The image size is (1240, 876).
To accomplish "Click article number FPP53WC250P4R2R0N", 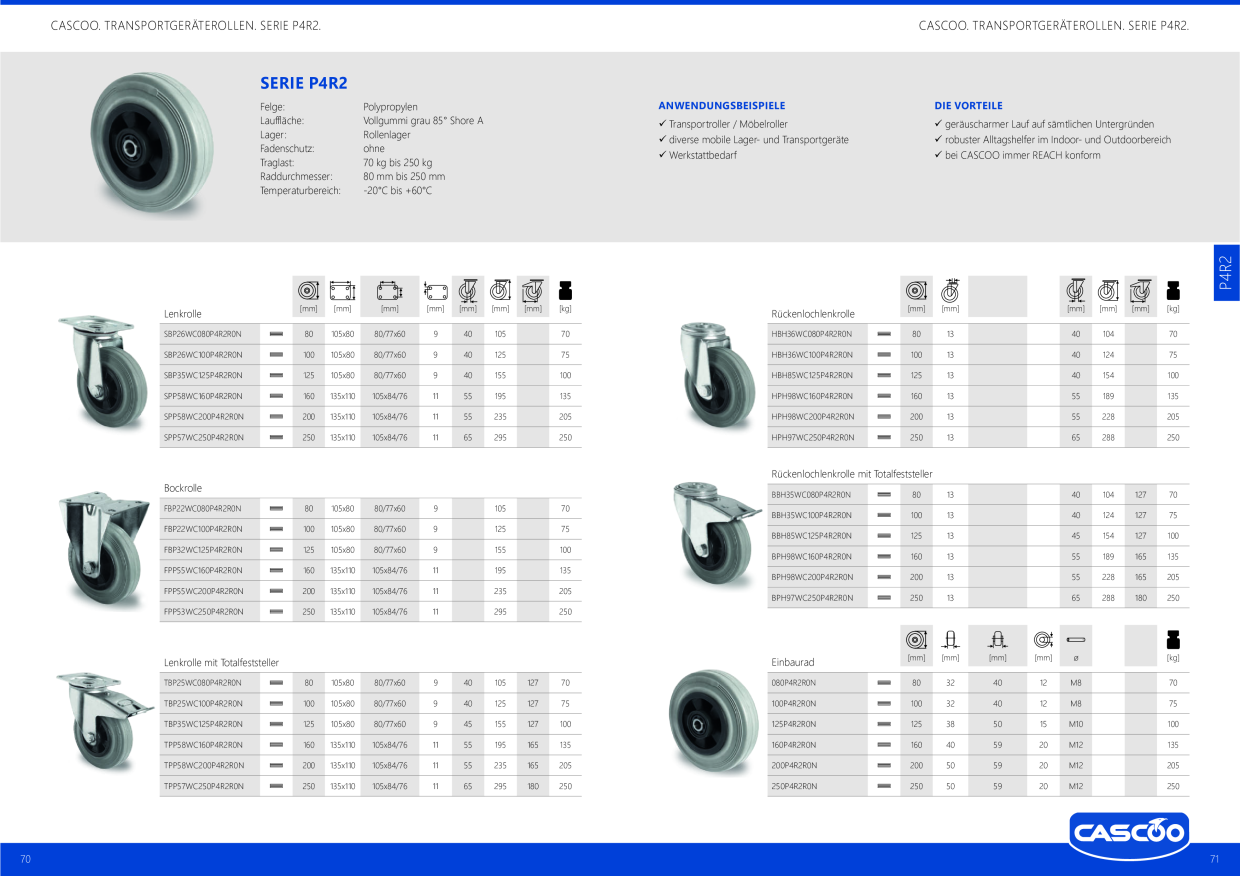I will pos(203,611).
